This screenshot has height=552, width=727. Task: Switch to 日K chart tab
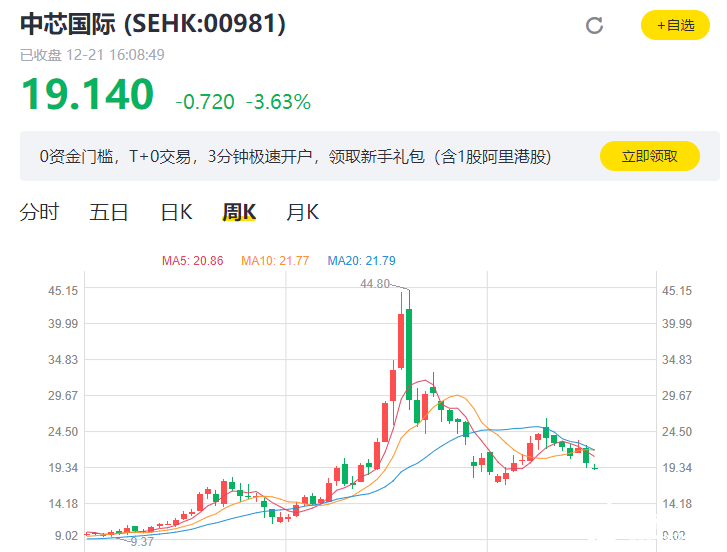coord(177,212)
